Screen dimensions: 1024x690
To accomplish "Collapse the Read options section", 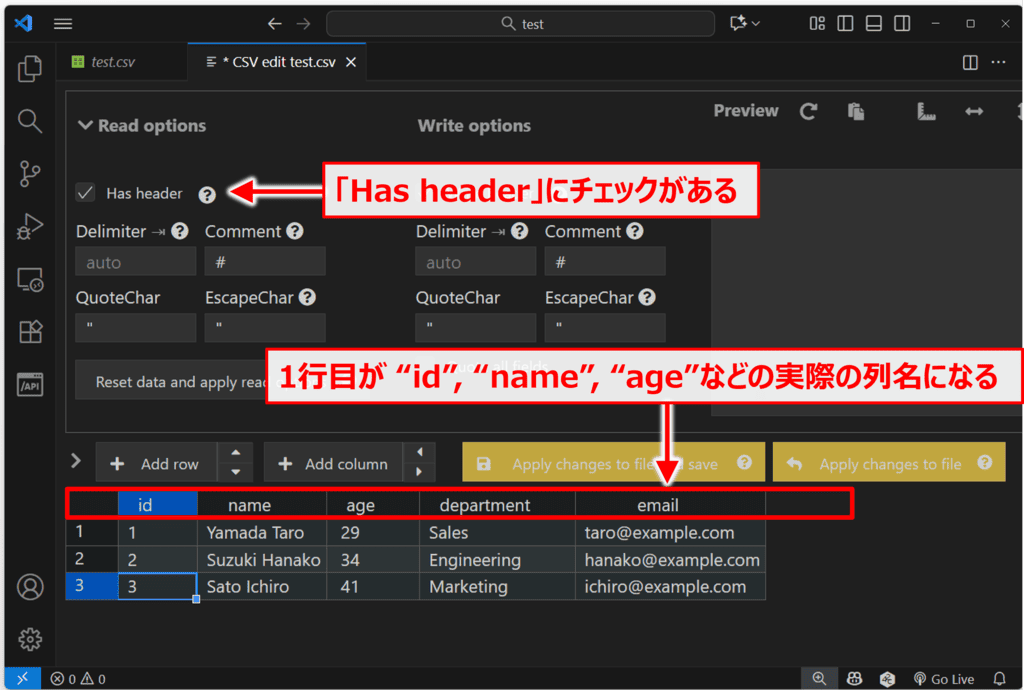I will [x=84, y=126].
